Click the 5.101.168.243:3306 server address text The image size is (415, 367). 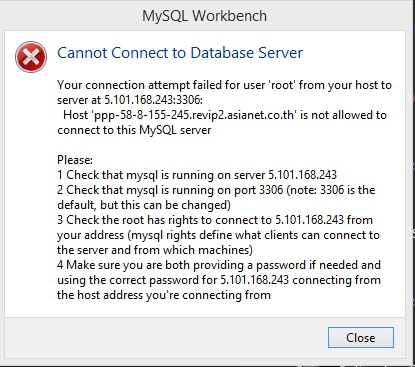click(154, 100)
